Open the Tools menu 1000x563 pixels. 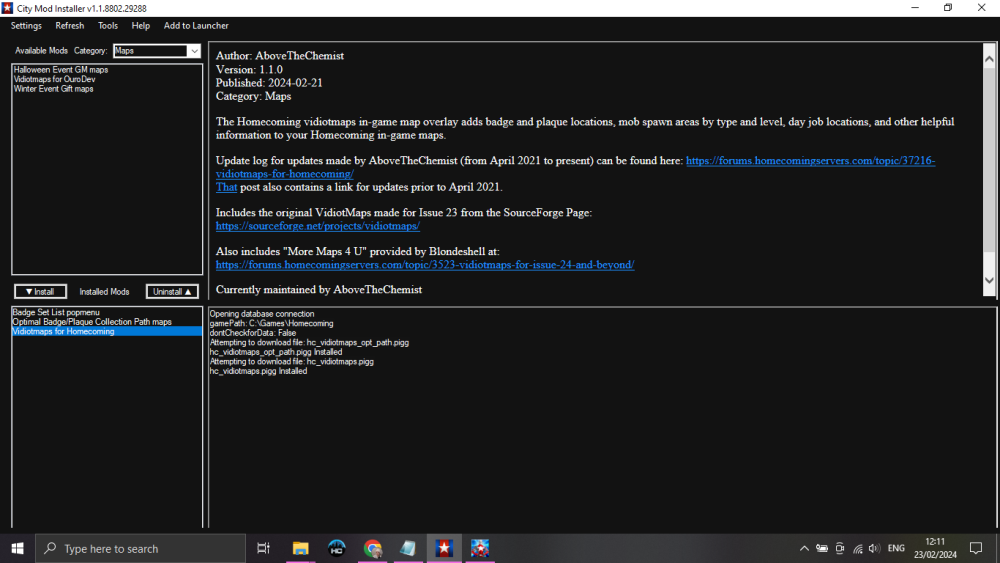tap(107, 25)
